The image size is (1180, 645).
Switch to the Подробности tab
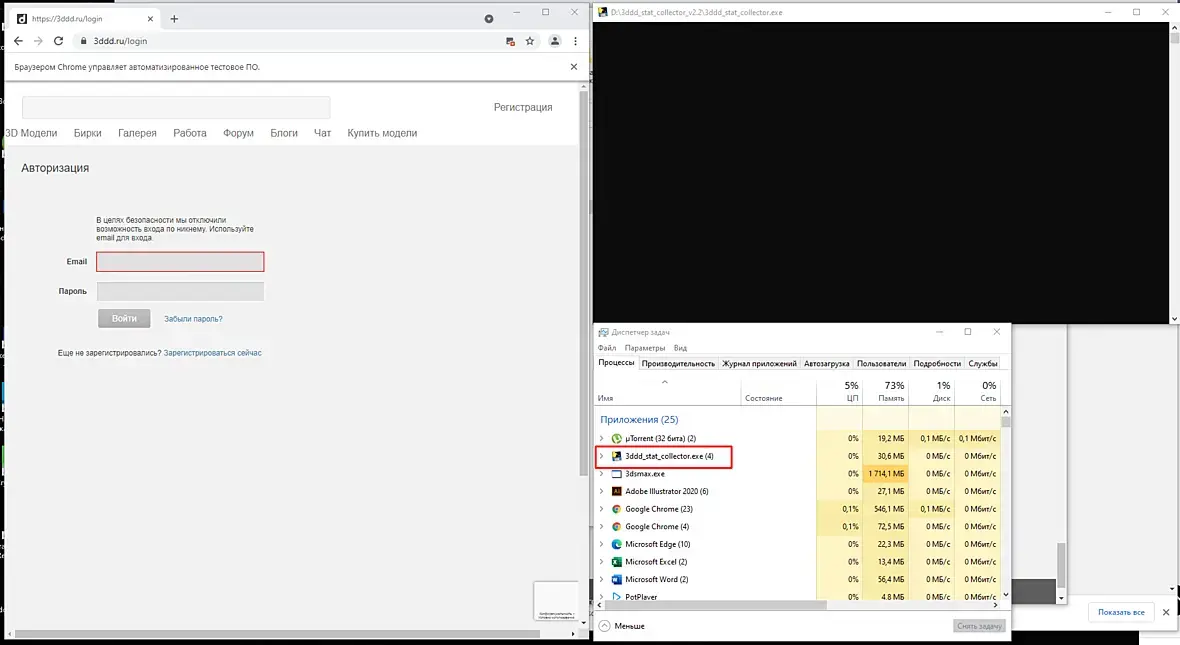937,364
